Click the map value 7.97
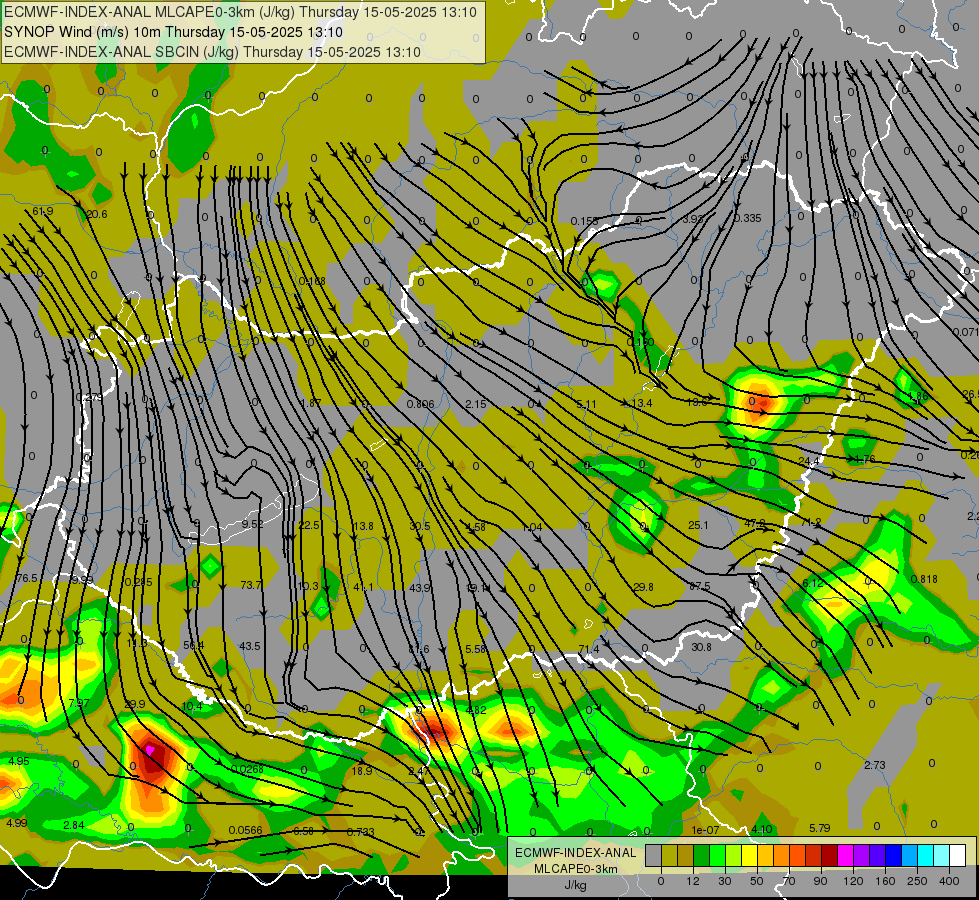 79,703
